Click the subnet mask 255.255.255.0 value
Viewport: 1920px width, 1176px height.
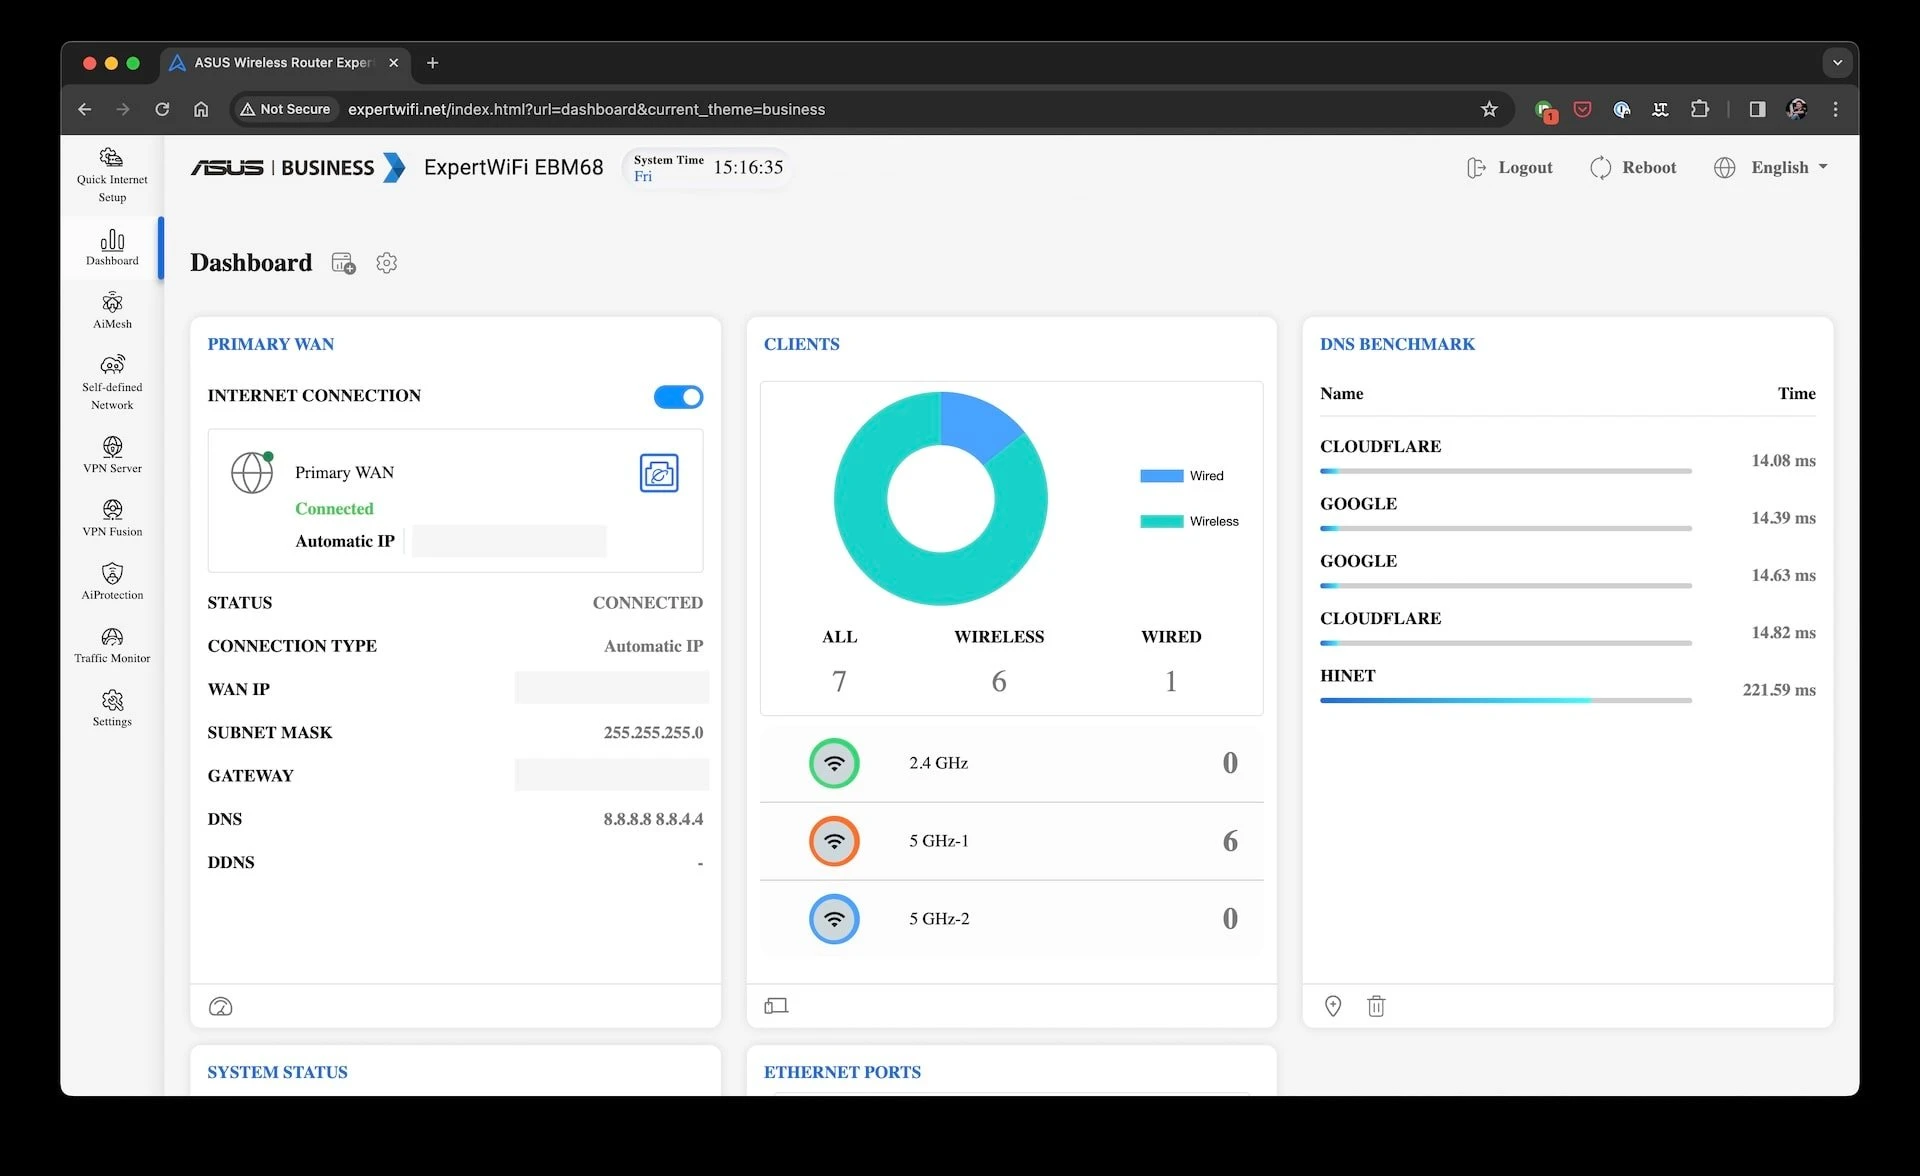point(653,732)
